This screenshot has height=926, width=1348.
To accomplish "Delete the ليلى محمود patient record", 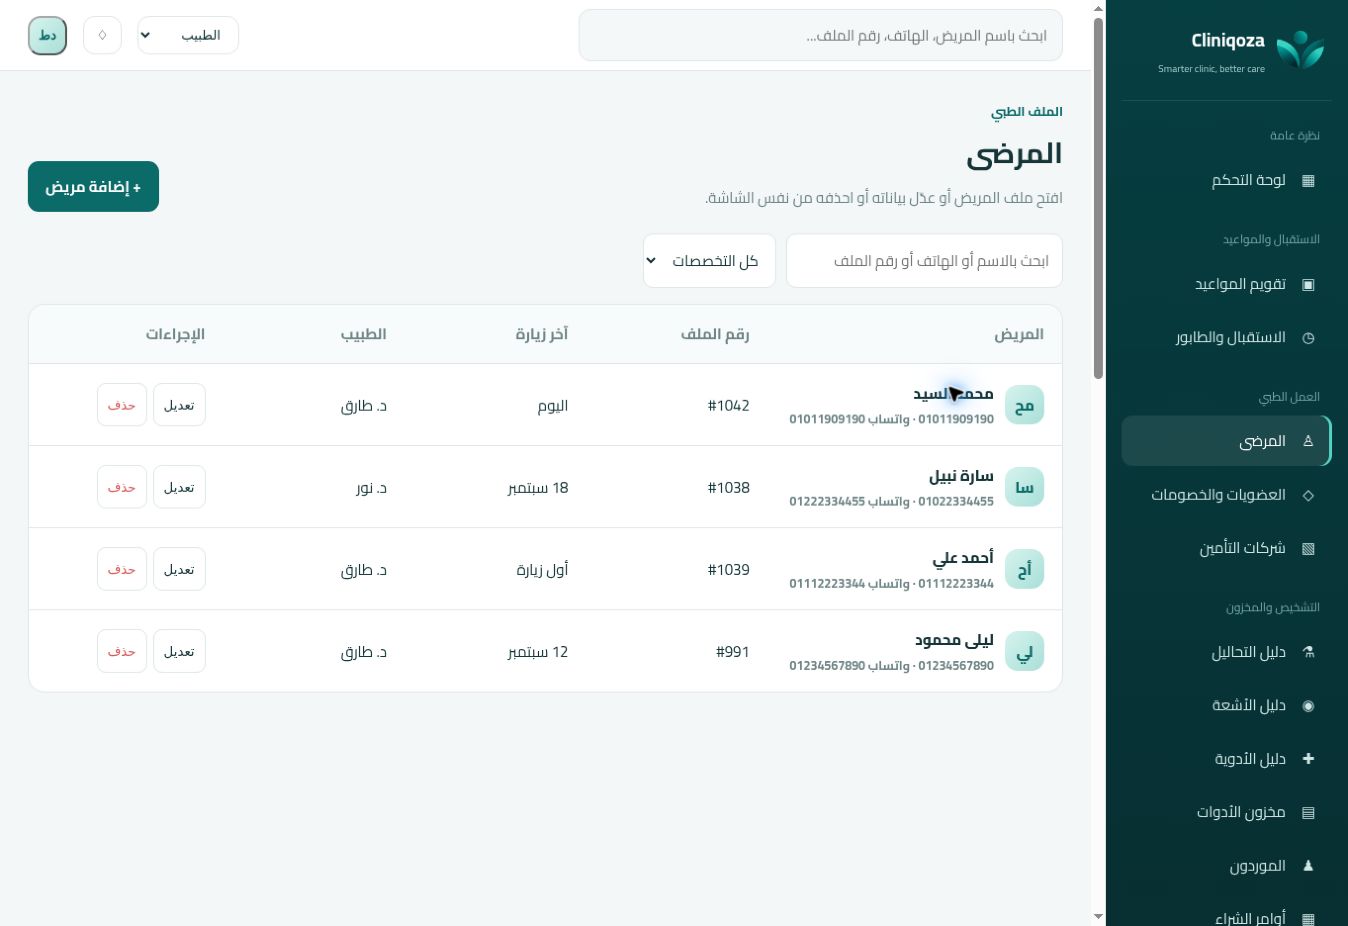I will (x=122, y=651).
